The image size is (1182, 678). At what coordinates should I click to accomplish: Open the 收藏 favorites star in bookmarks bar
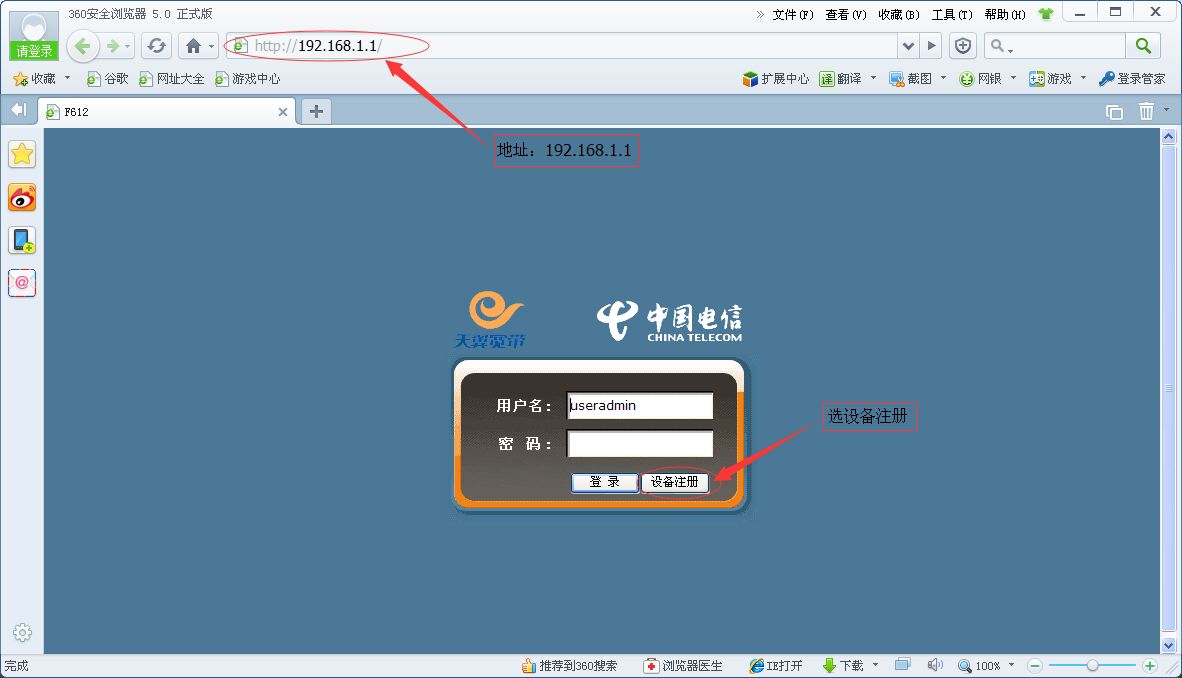click(x=35, y=78)
